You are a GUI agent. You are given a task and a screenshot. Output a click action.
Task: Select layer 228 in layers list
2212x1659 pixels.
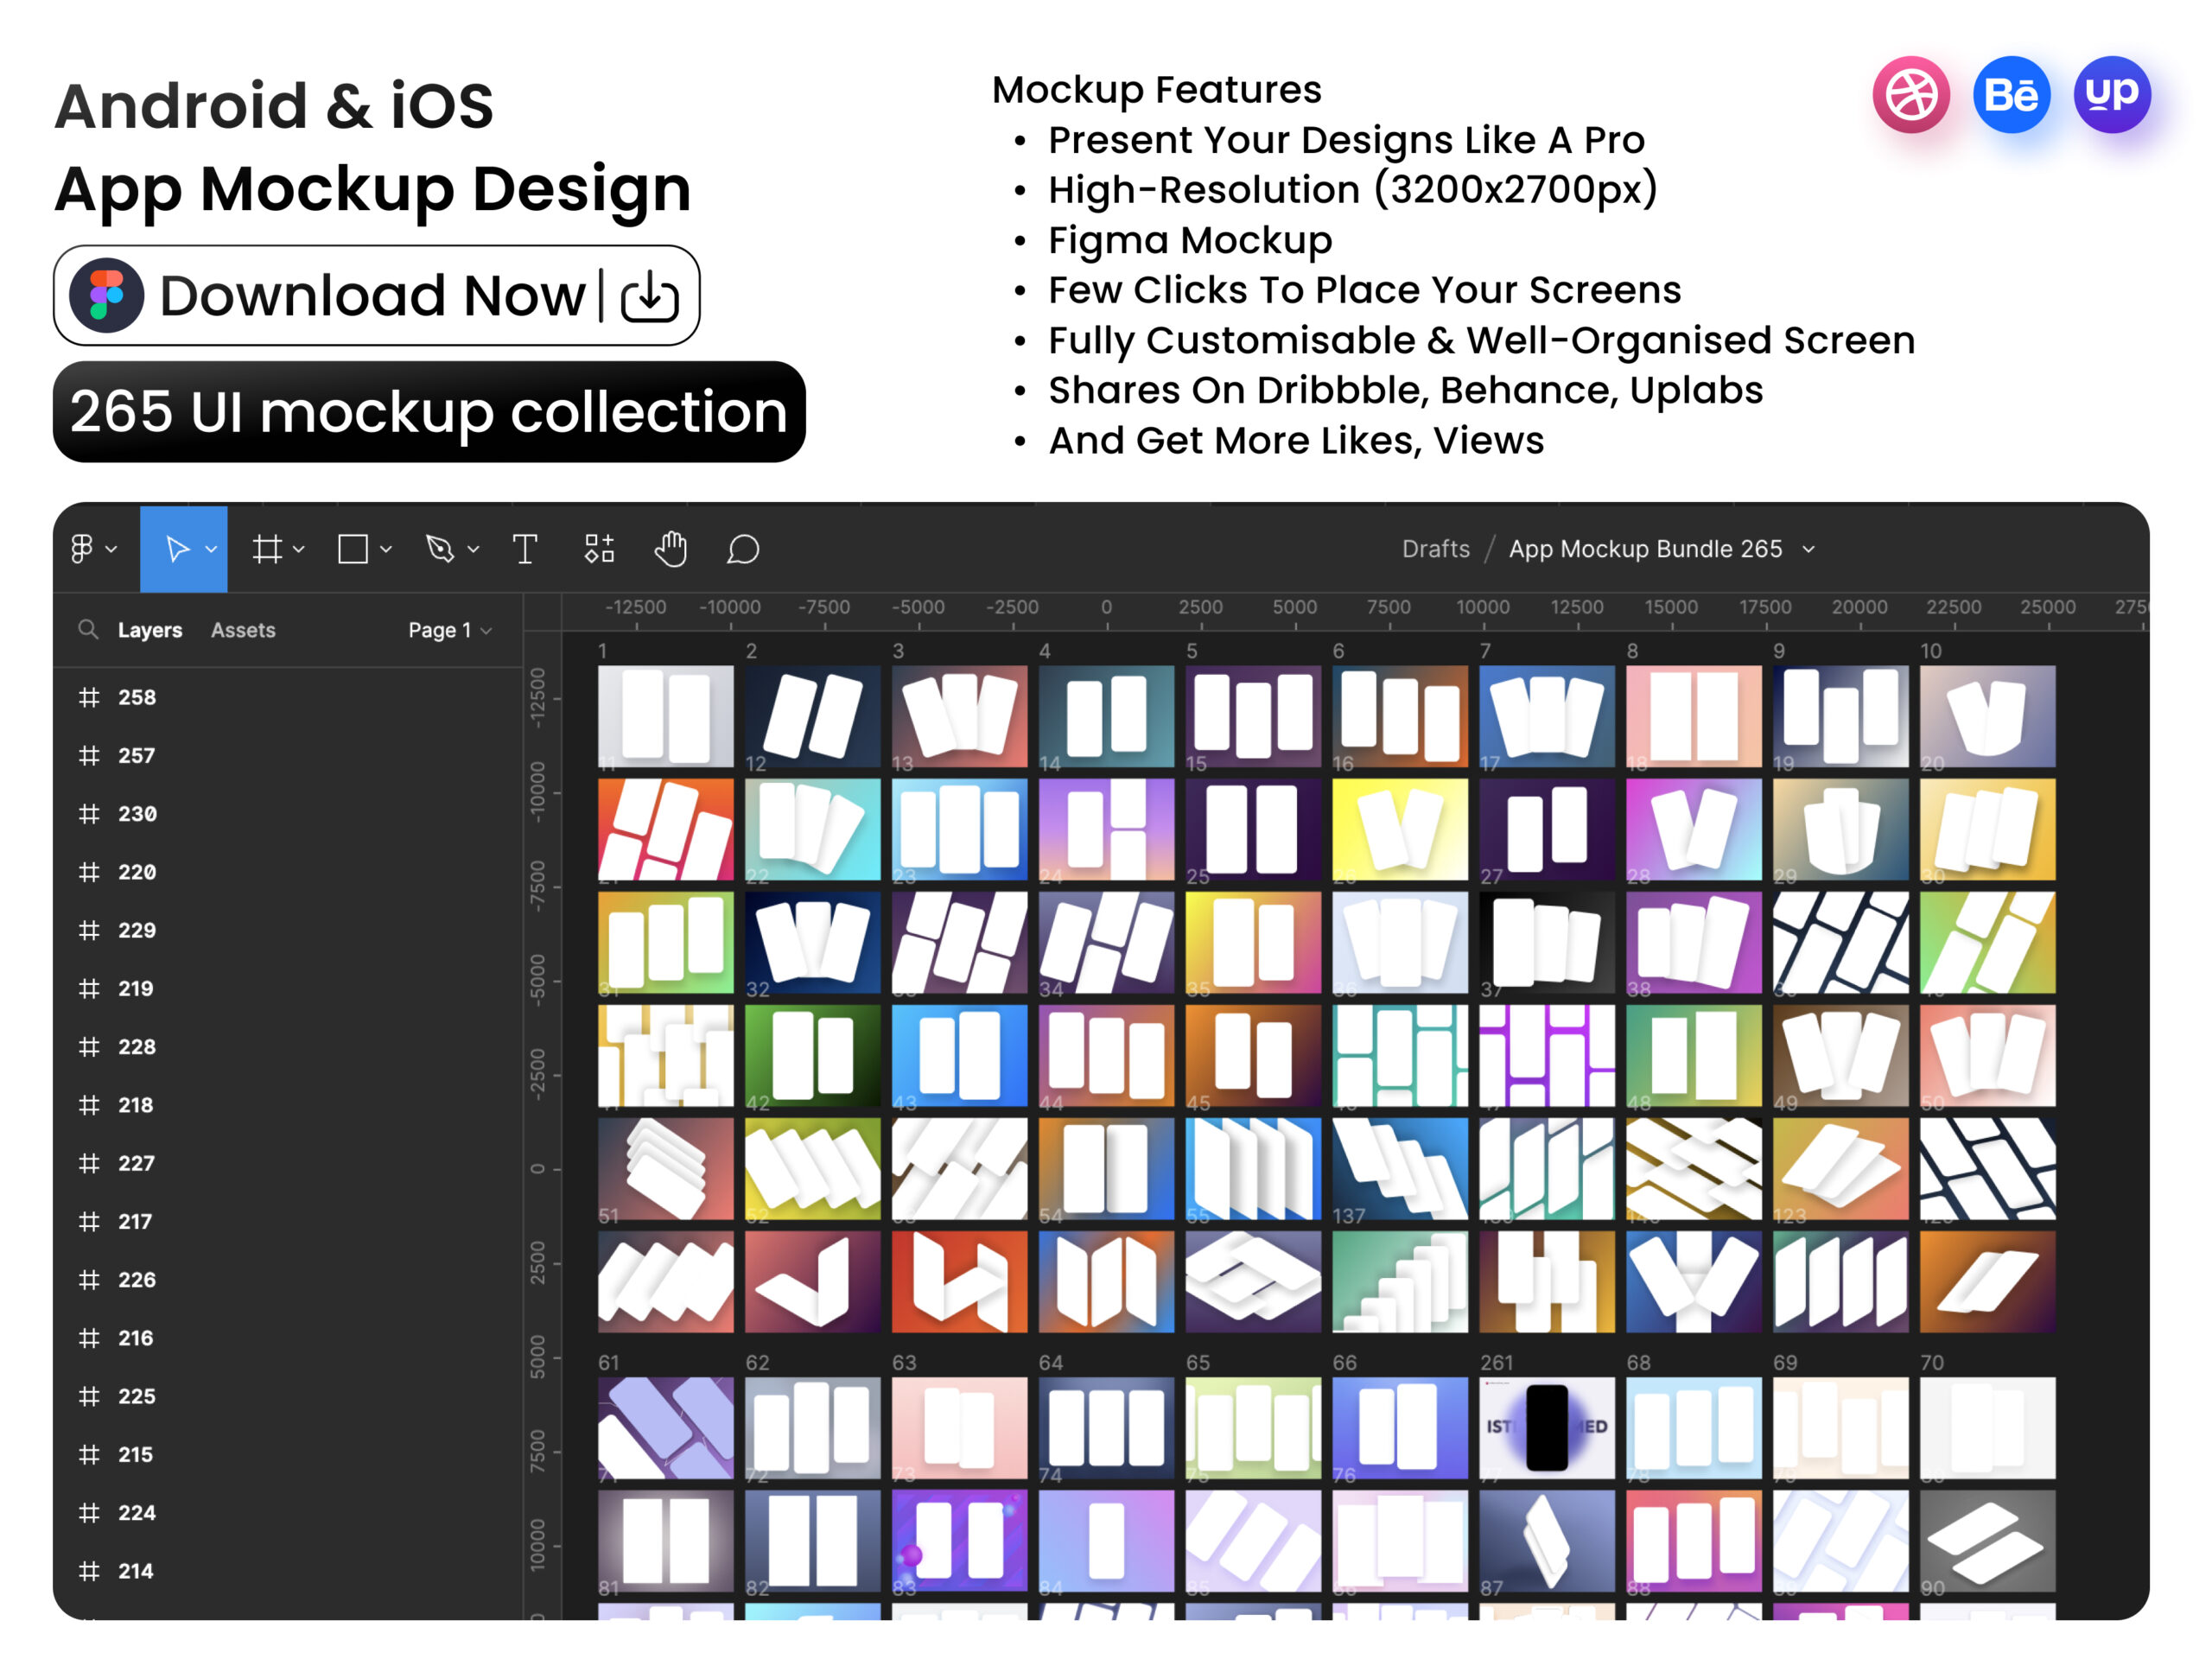coord(288,1047)
